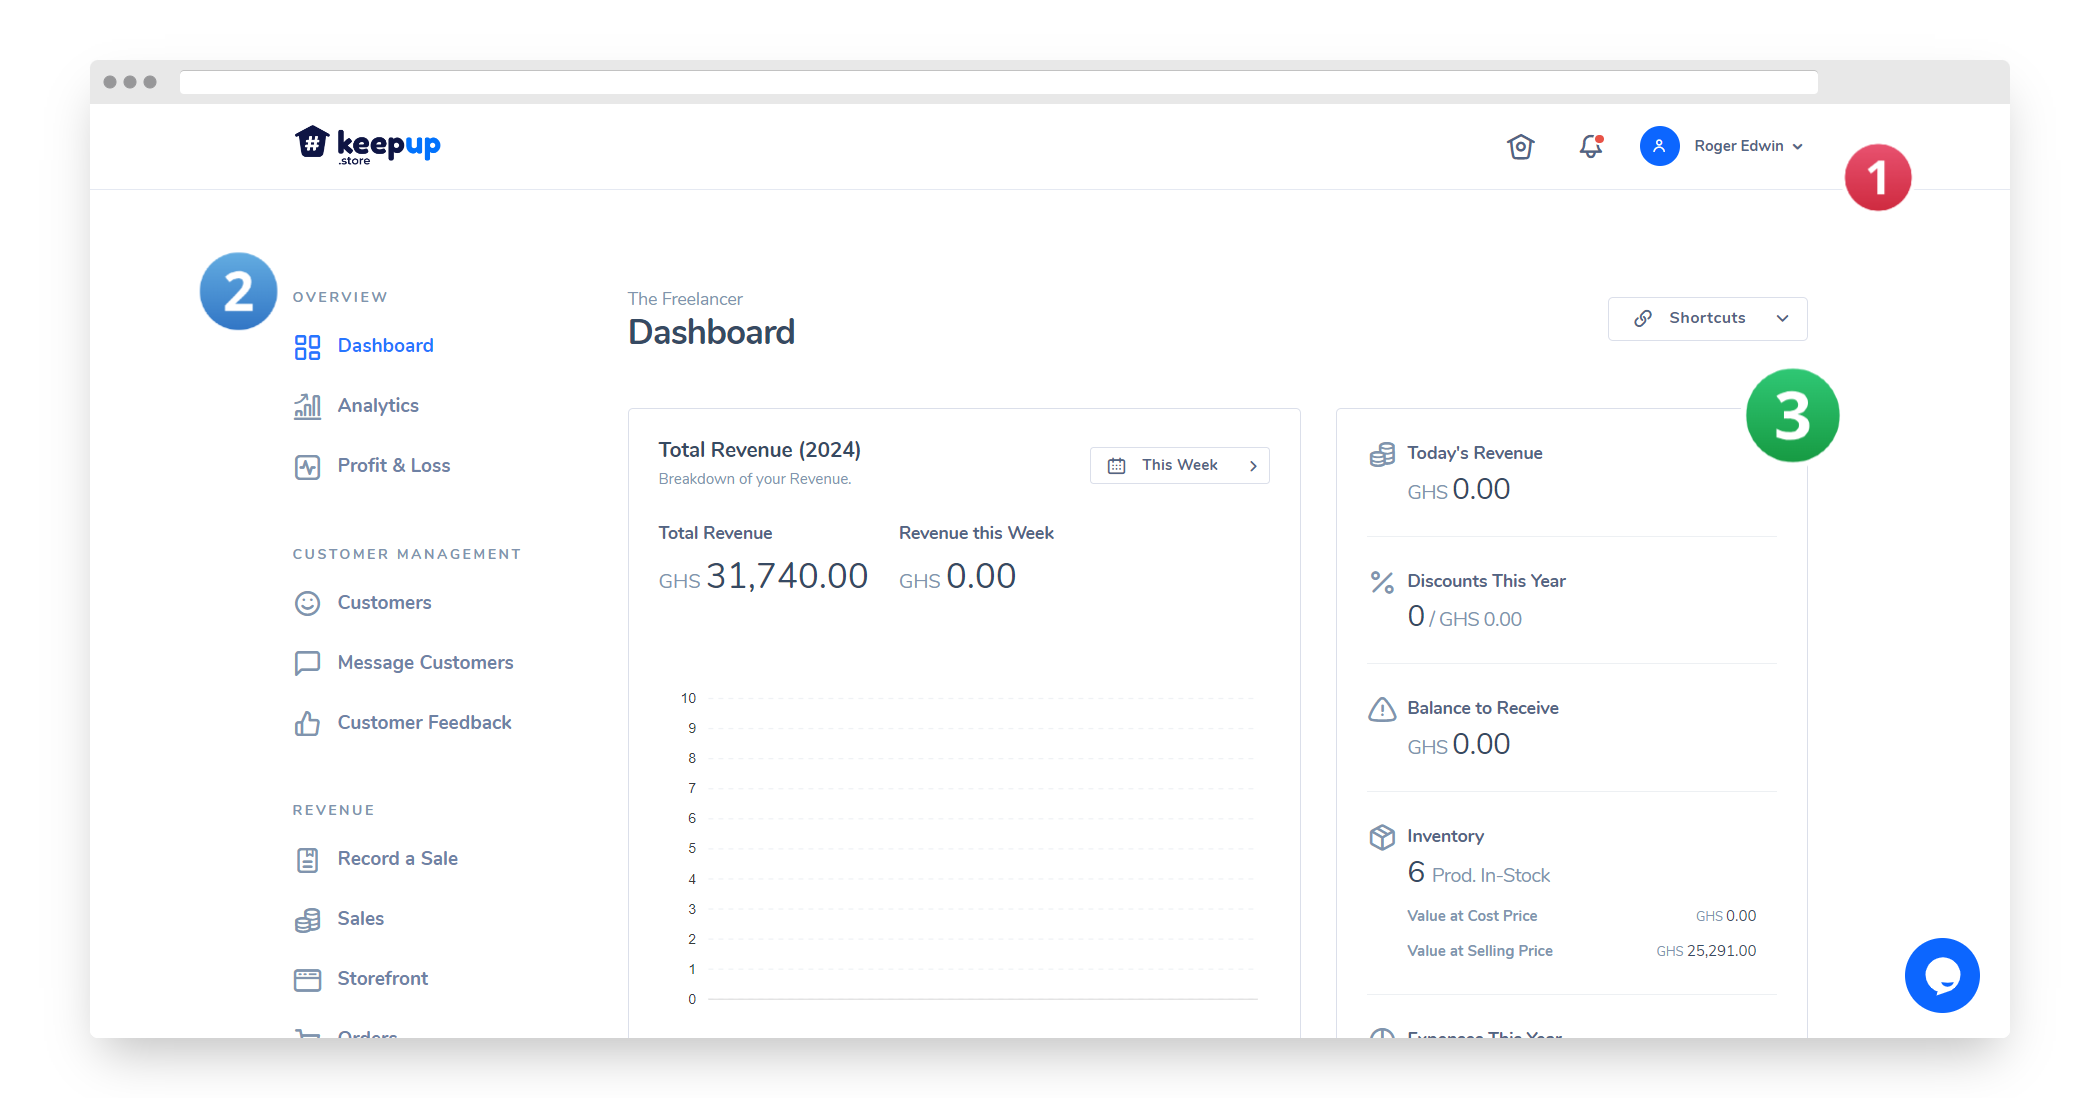Click the keepup.store logo

coord(368,145)
